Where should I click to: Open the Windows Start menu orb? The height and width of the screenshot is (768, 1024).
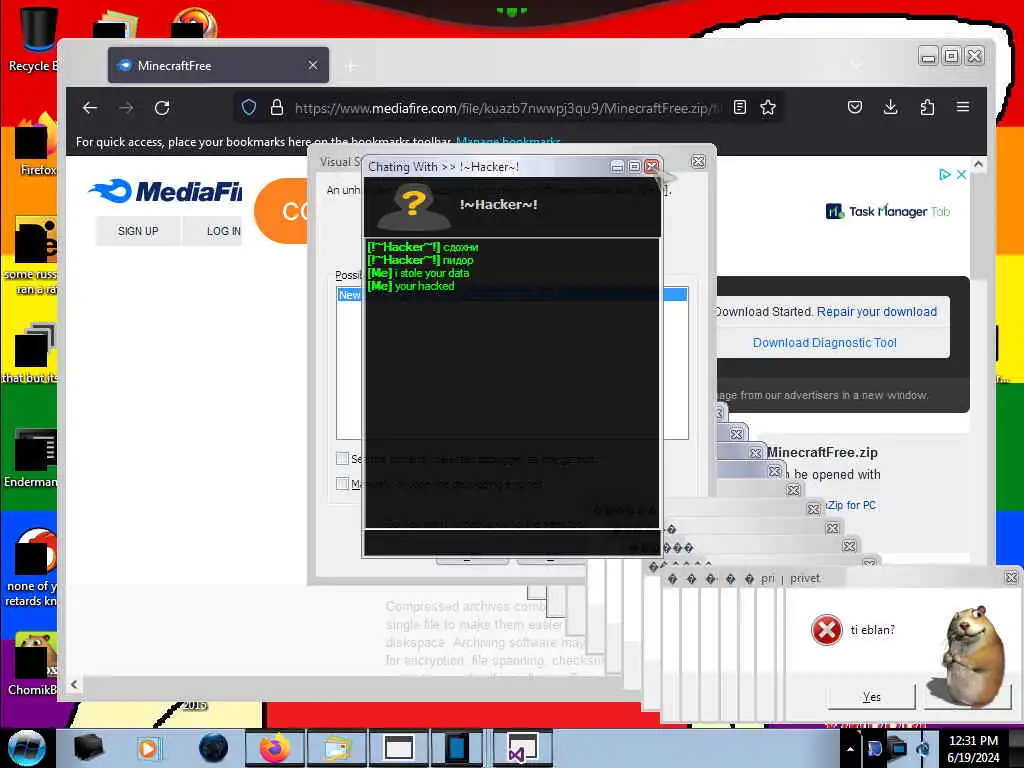click(26, 748)
